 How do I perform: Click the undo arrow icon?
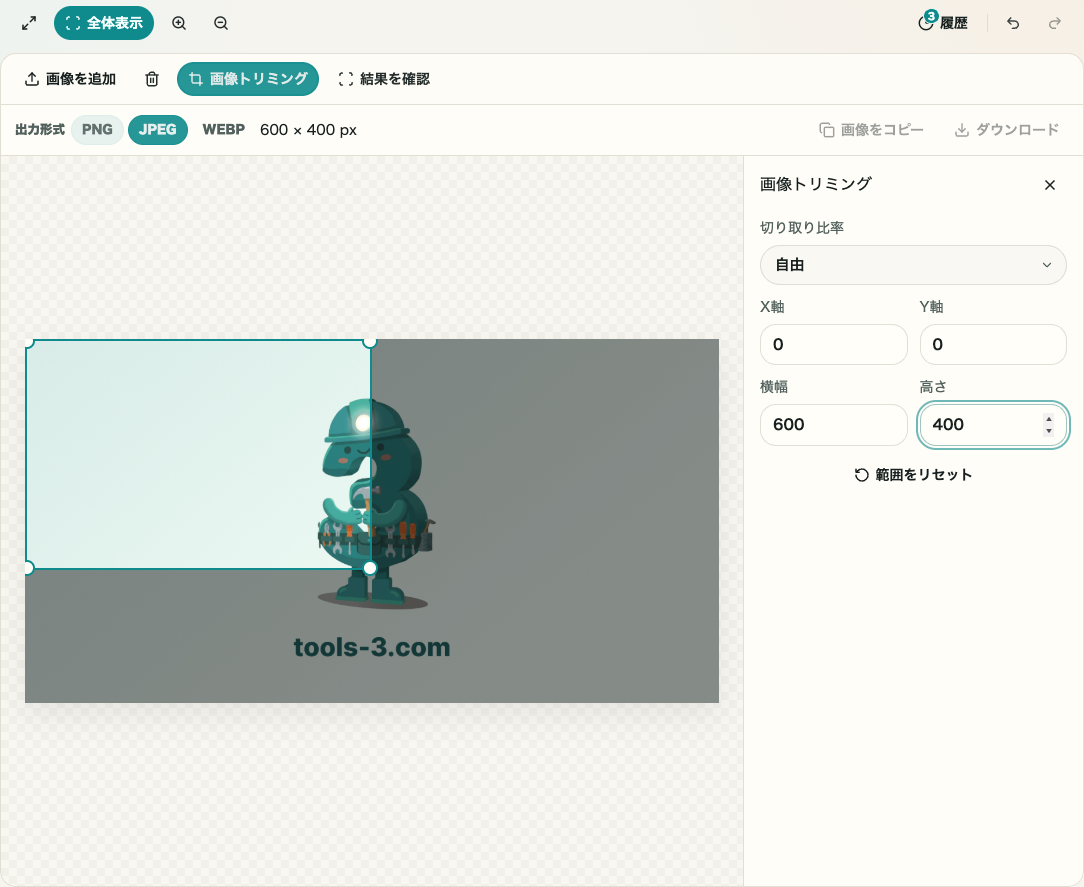click(1013, 24)
